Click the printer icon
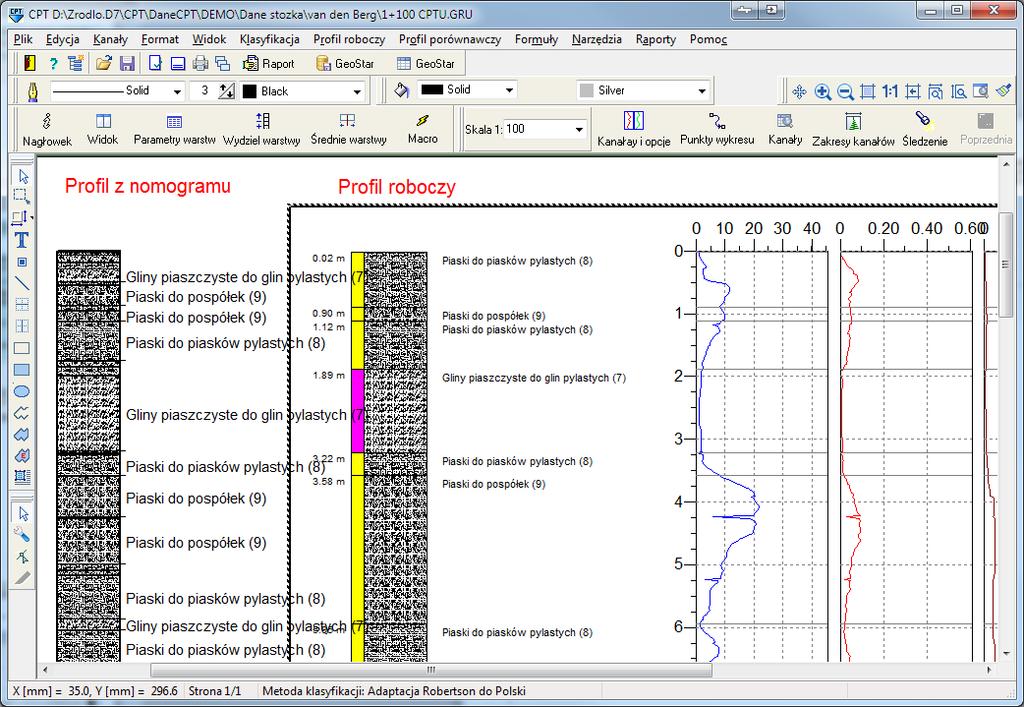This screenshot has height=707, width=1024. (200, 63)
